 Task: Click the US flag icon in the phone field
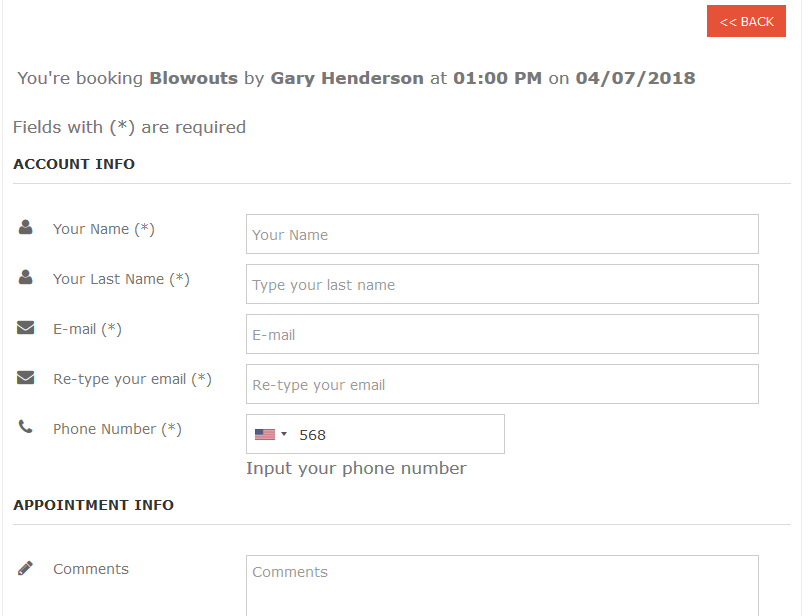coord(265,435)
